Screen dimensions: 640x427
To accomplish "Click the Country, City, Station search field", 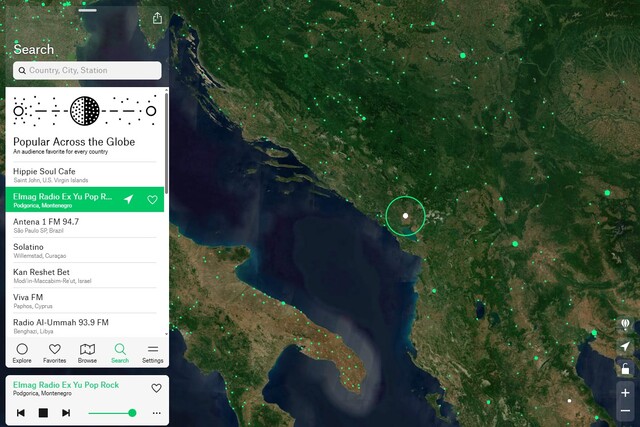I will pos(87,70).
